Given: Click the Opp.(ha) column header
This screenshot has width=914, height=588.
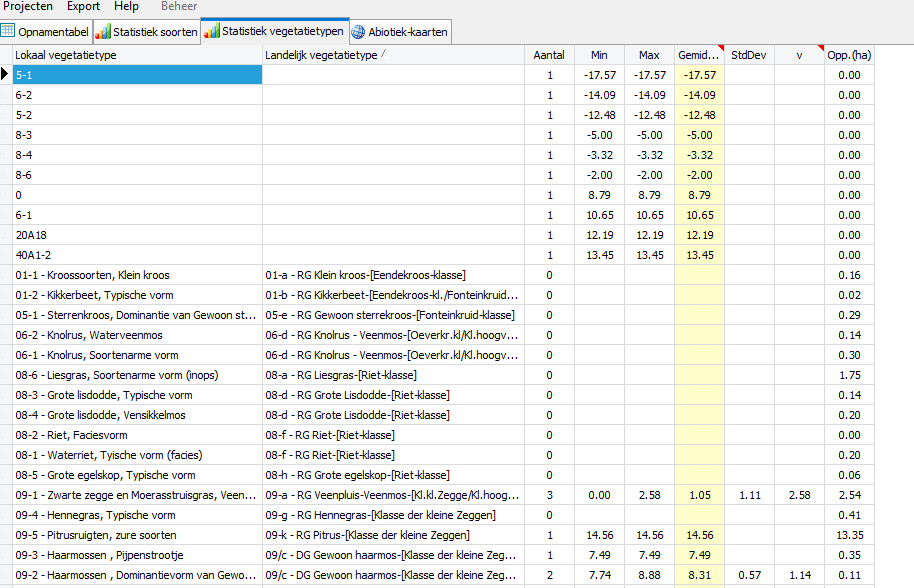Looking at the screenshot, I should [x=849, y=55].
